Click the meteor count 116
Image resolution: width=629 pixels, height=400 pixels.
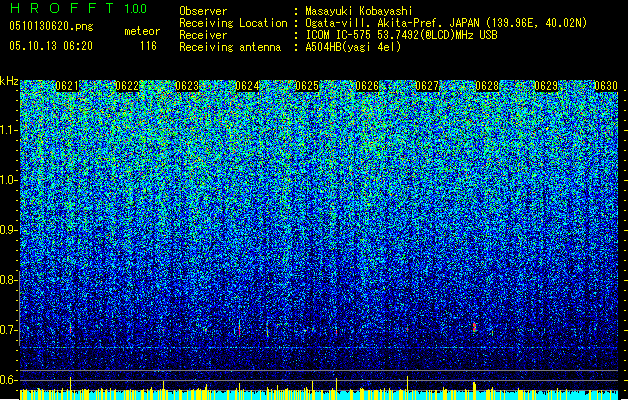click(148, 46)
